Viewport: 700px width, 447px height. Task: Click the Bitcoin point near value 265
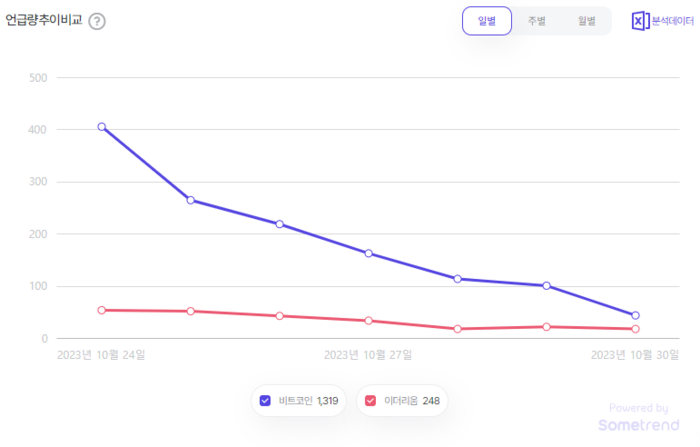(x=191, y=200)
